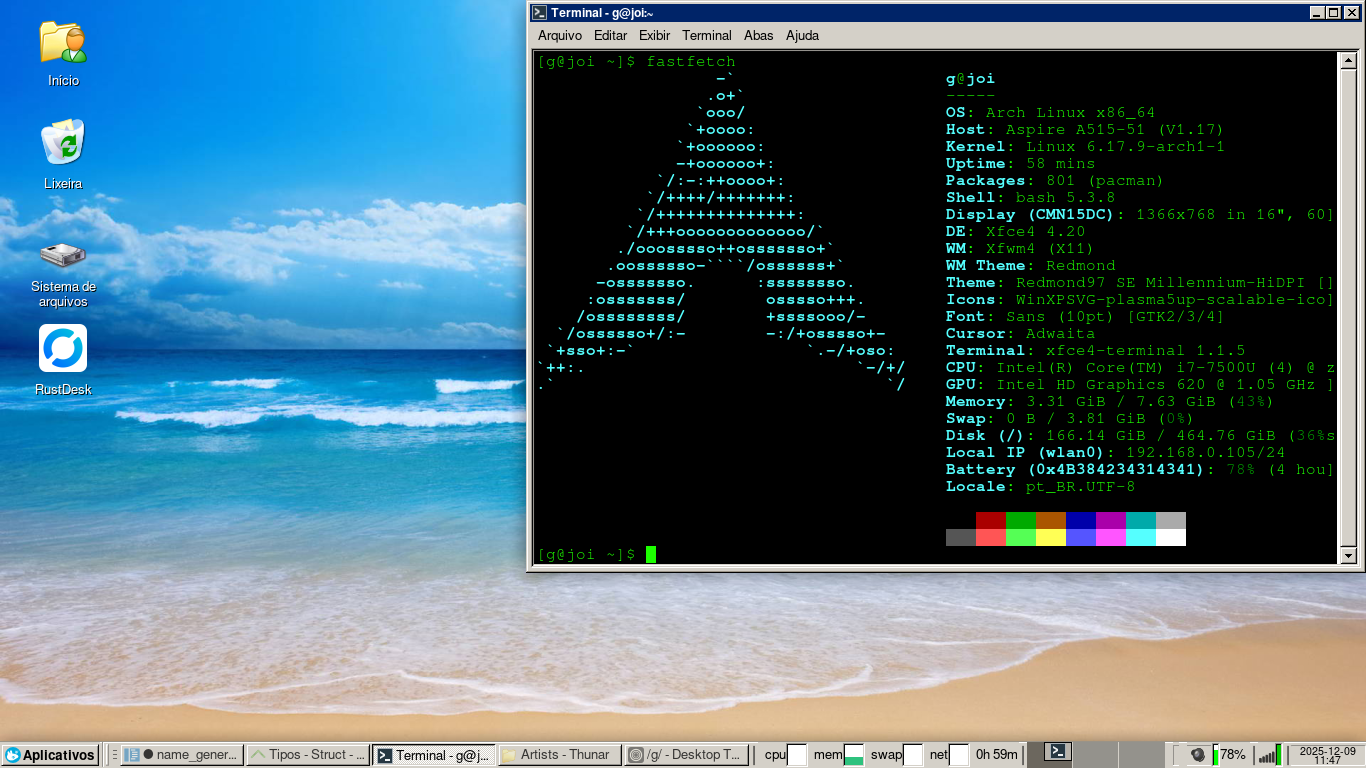
Task: Click the net load monitor in the panel
Action: [x=959, y=755]
